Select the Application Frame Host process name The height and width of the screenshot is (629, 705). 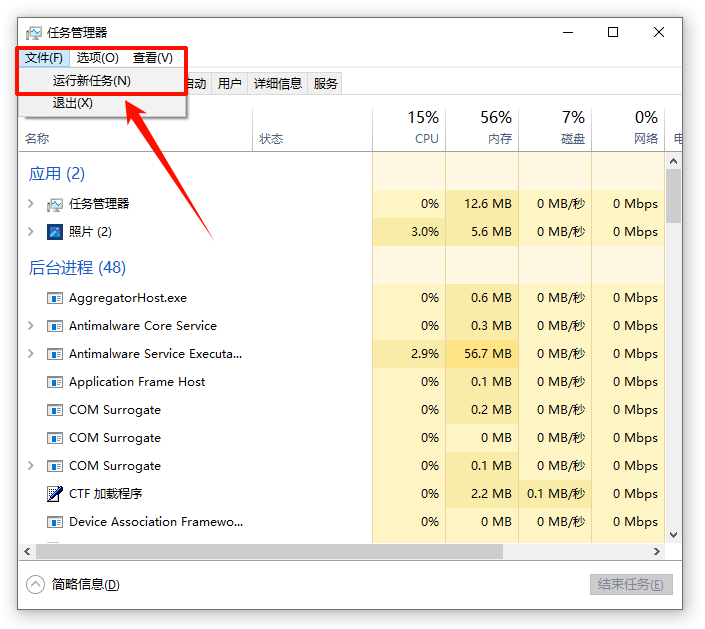point(137,382)
